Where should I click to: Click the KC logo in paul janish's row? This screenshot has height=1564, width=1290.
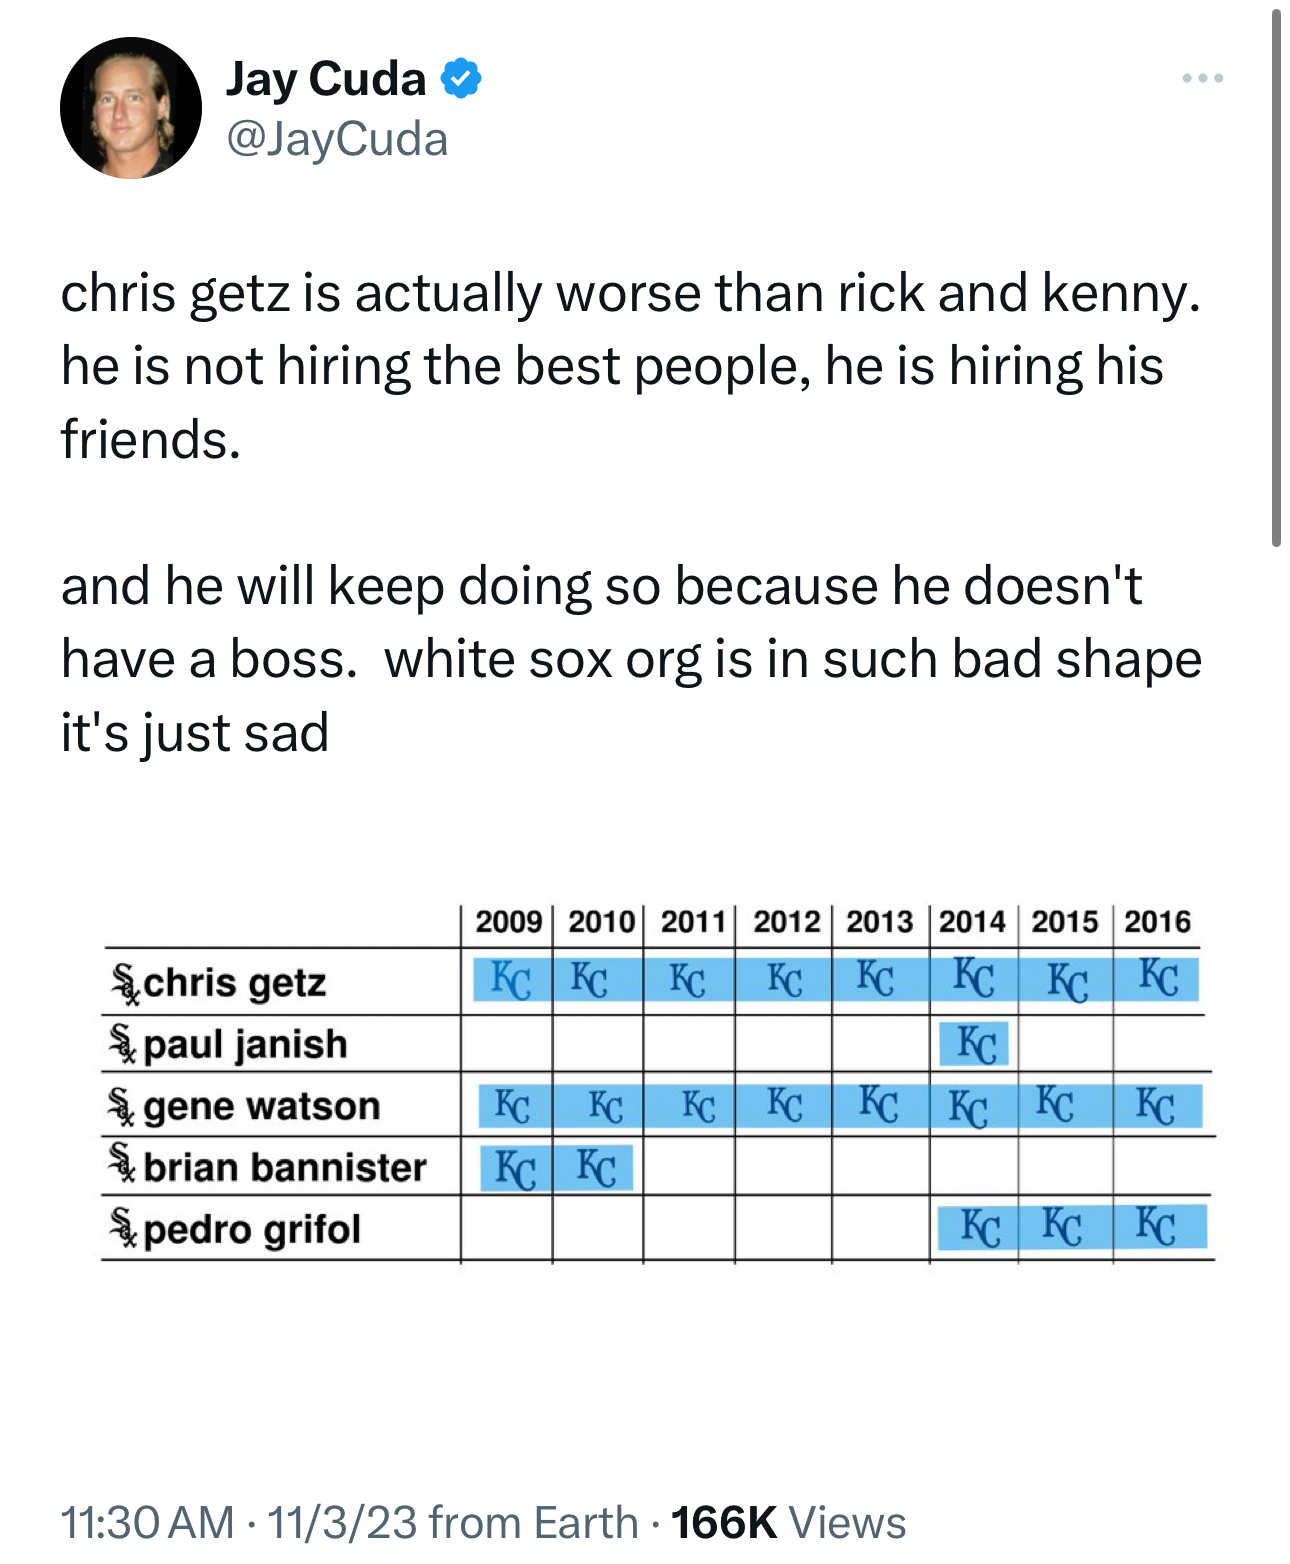(975, 1045)
